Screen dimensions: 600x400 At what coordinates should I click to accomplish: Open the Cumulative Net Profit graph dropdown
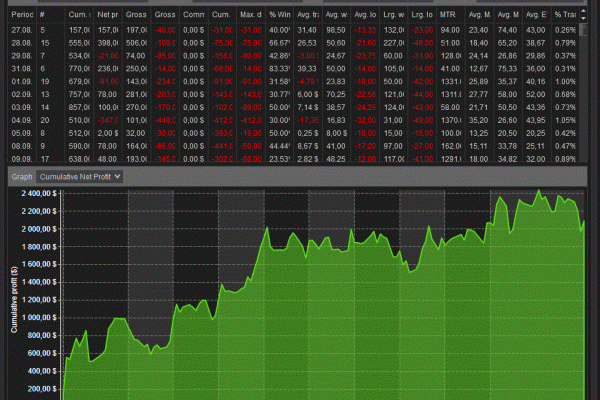pyautogui.click(x=79, y=177)
